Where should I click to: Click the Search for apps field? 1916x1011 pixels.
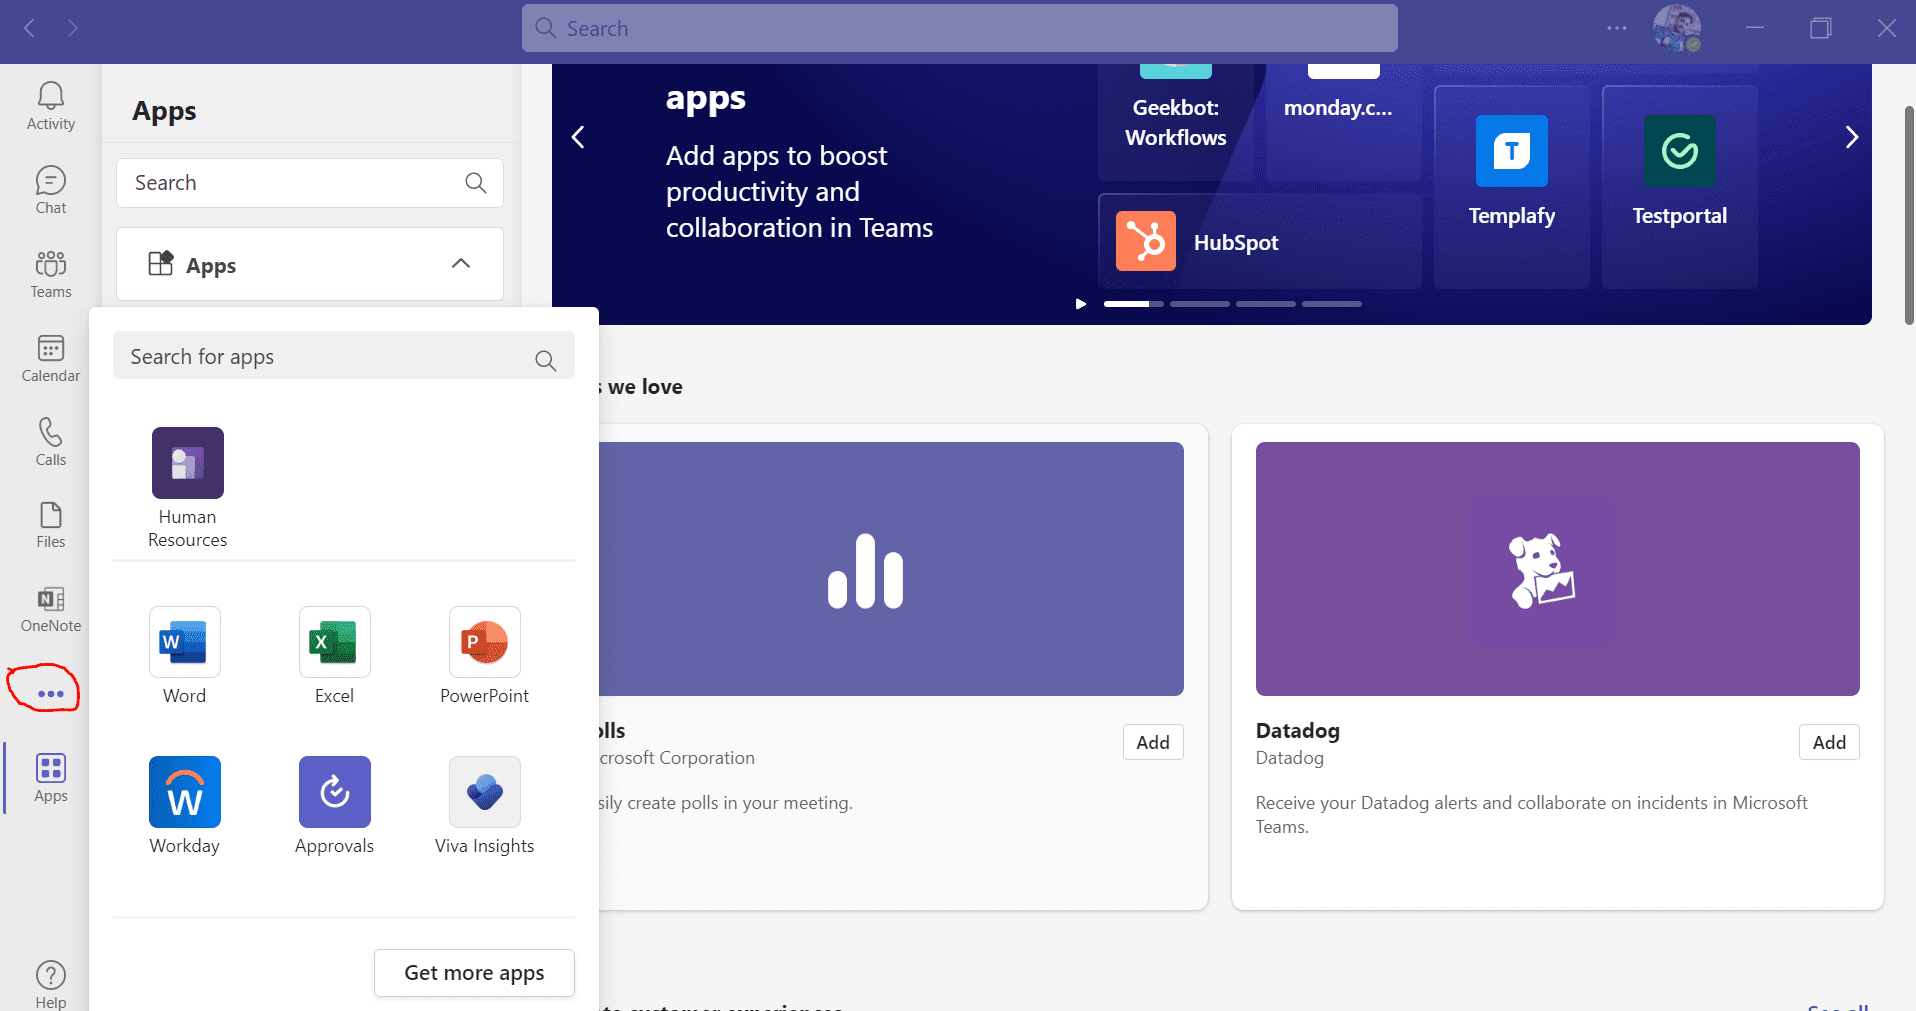320,356
